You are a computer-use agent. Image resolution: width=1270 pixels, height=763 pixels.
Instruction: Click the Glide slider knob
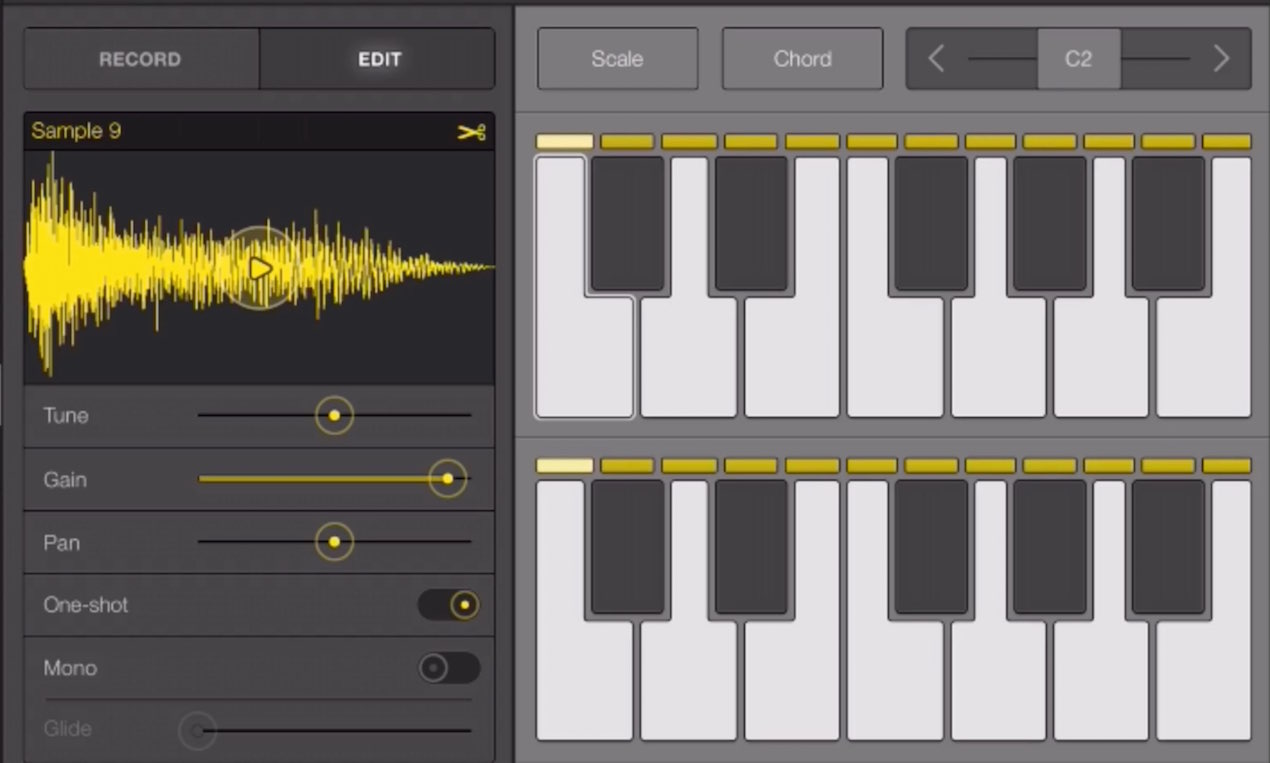click(x=197, y=731)
